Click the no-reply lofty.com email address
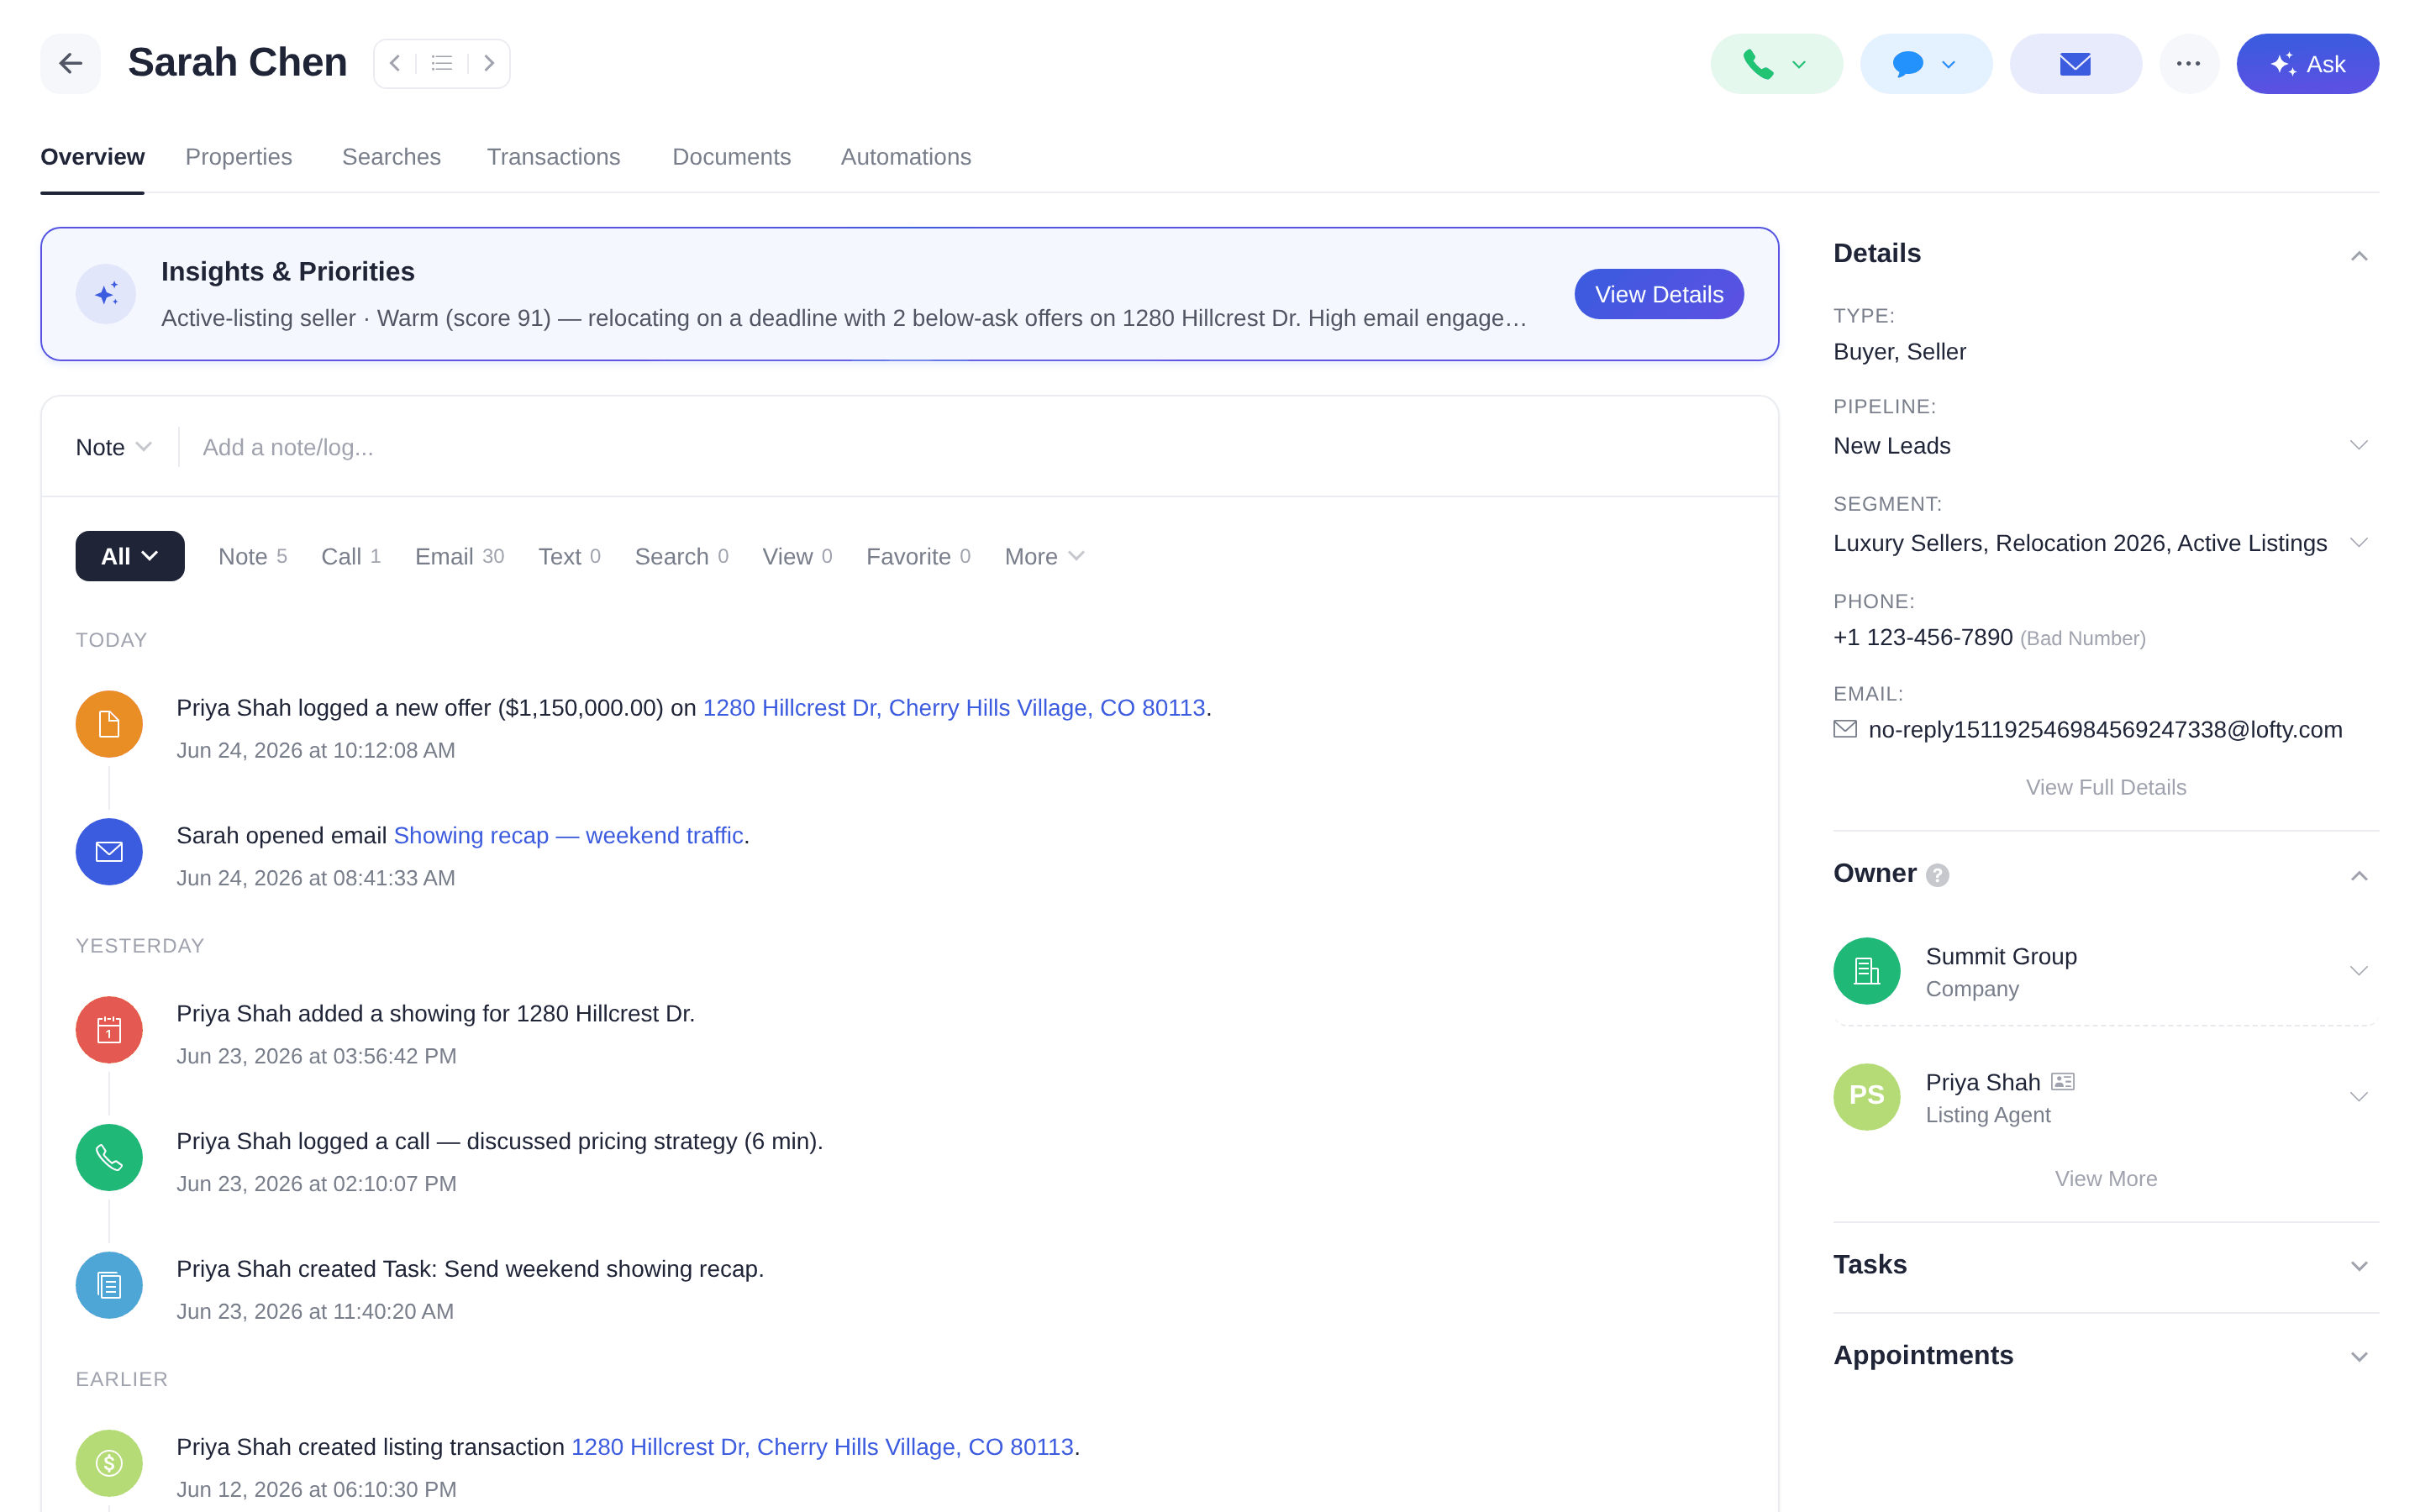Screen dimensions: 2420x1512 2105,730
